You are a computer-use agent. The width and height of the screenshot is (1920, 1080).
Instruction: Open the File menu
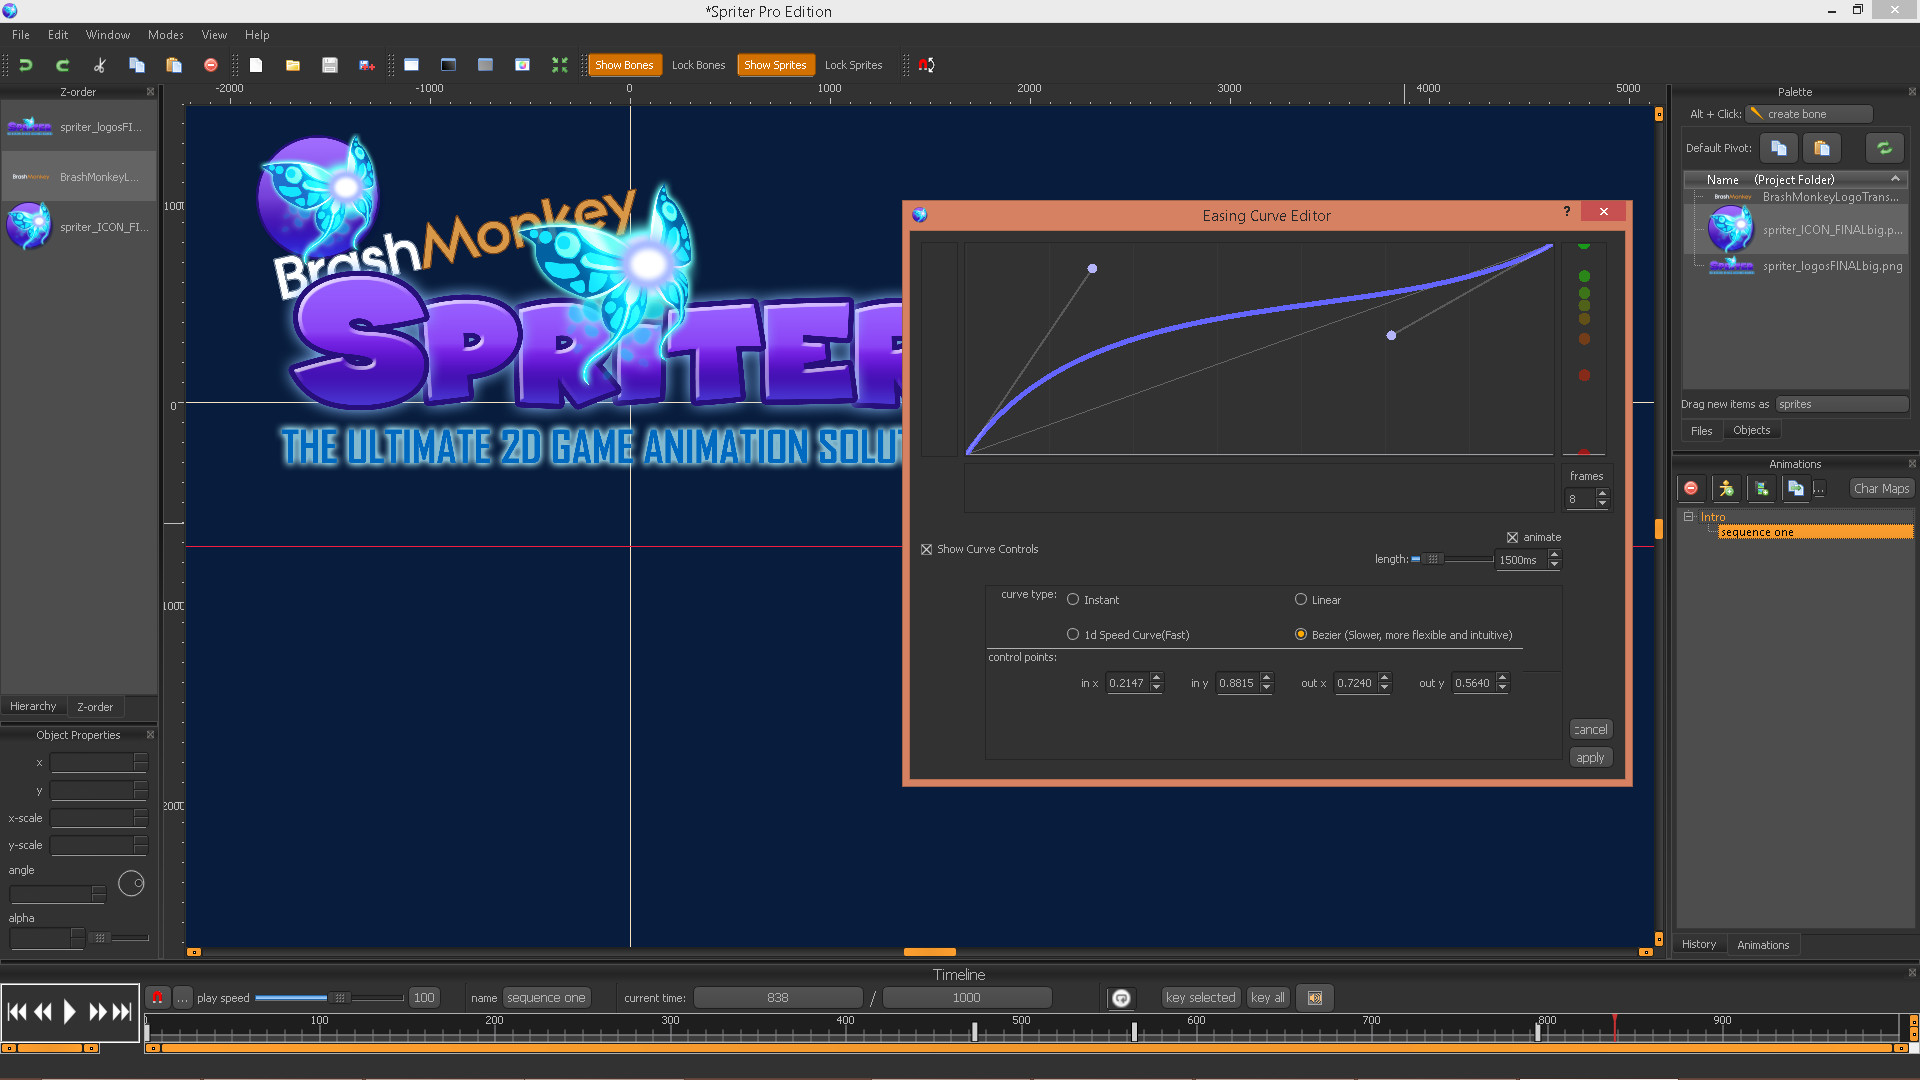coord(20,34)
